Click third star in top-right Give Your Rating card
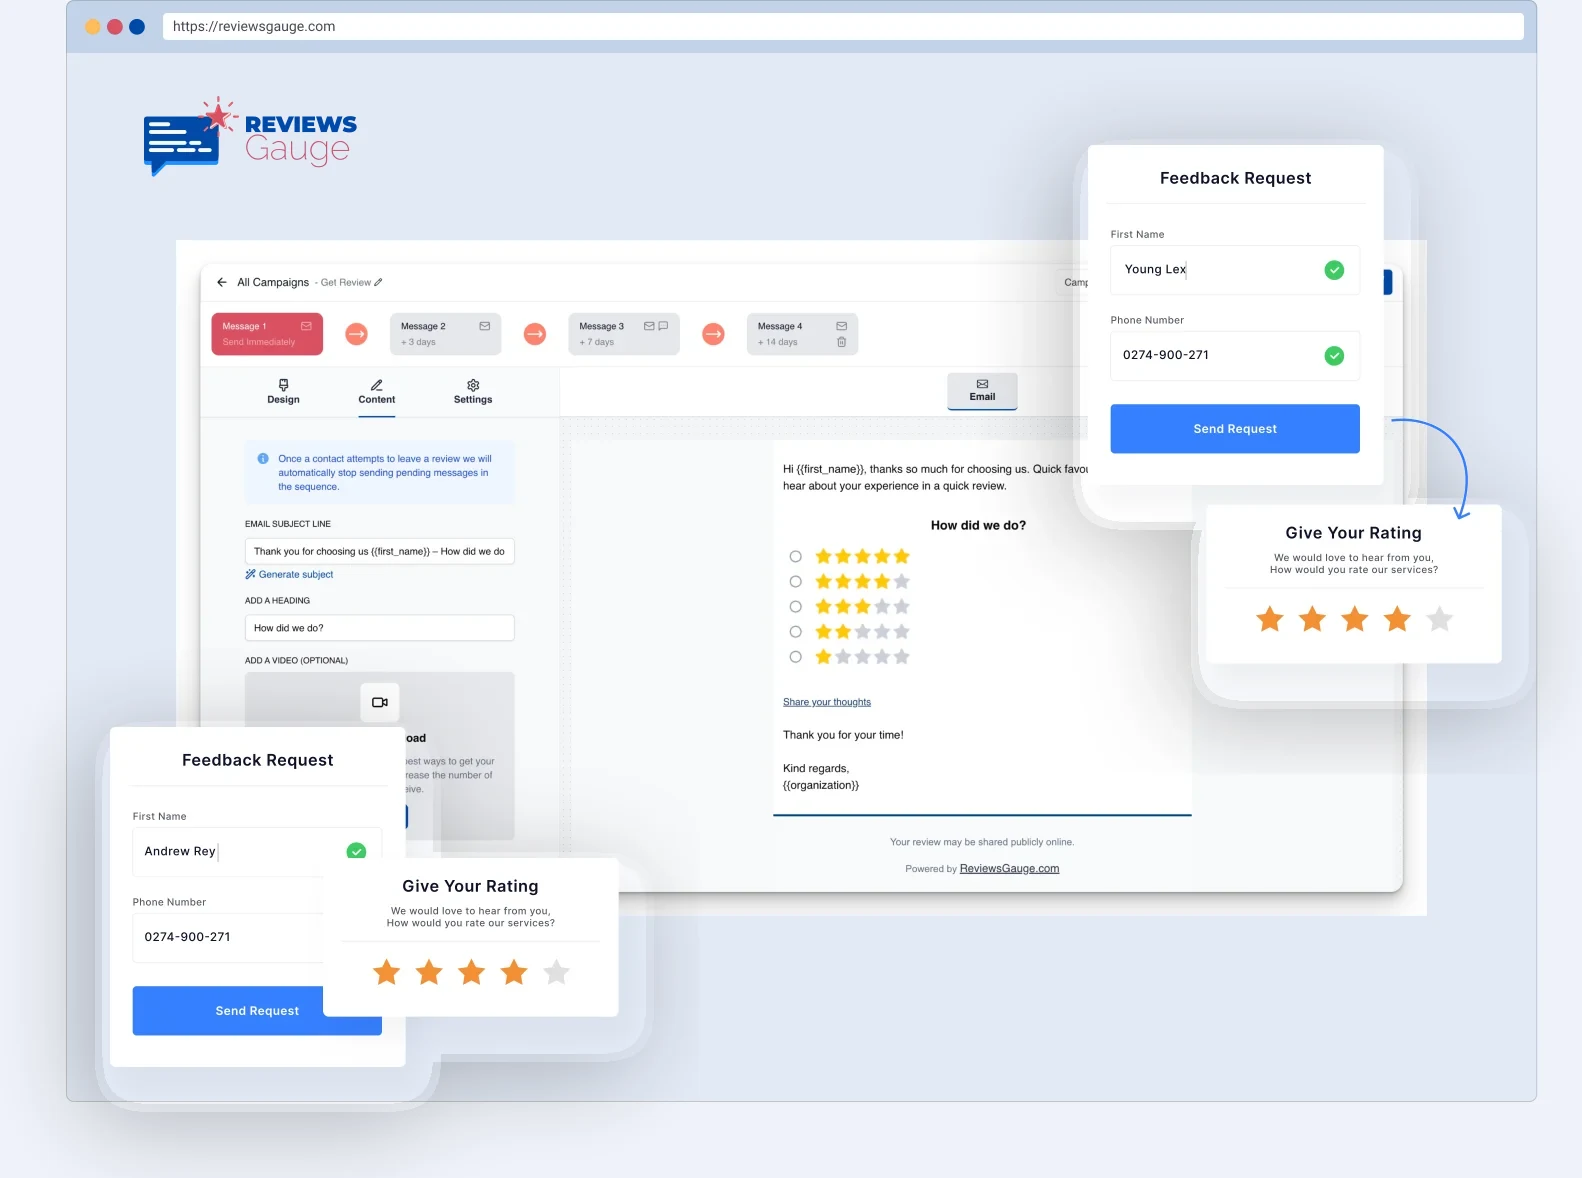The width and height of the screenshot is (1582, 1178). click(1355, 619)
